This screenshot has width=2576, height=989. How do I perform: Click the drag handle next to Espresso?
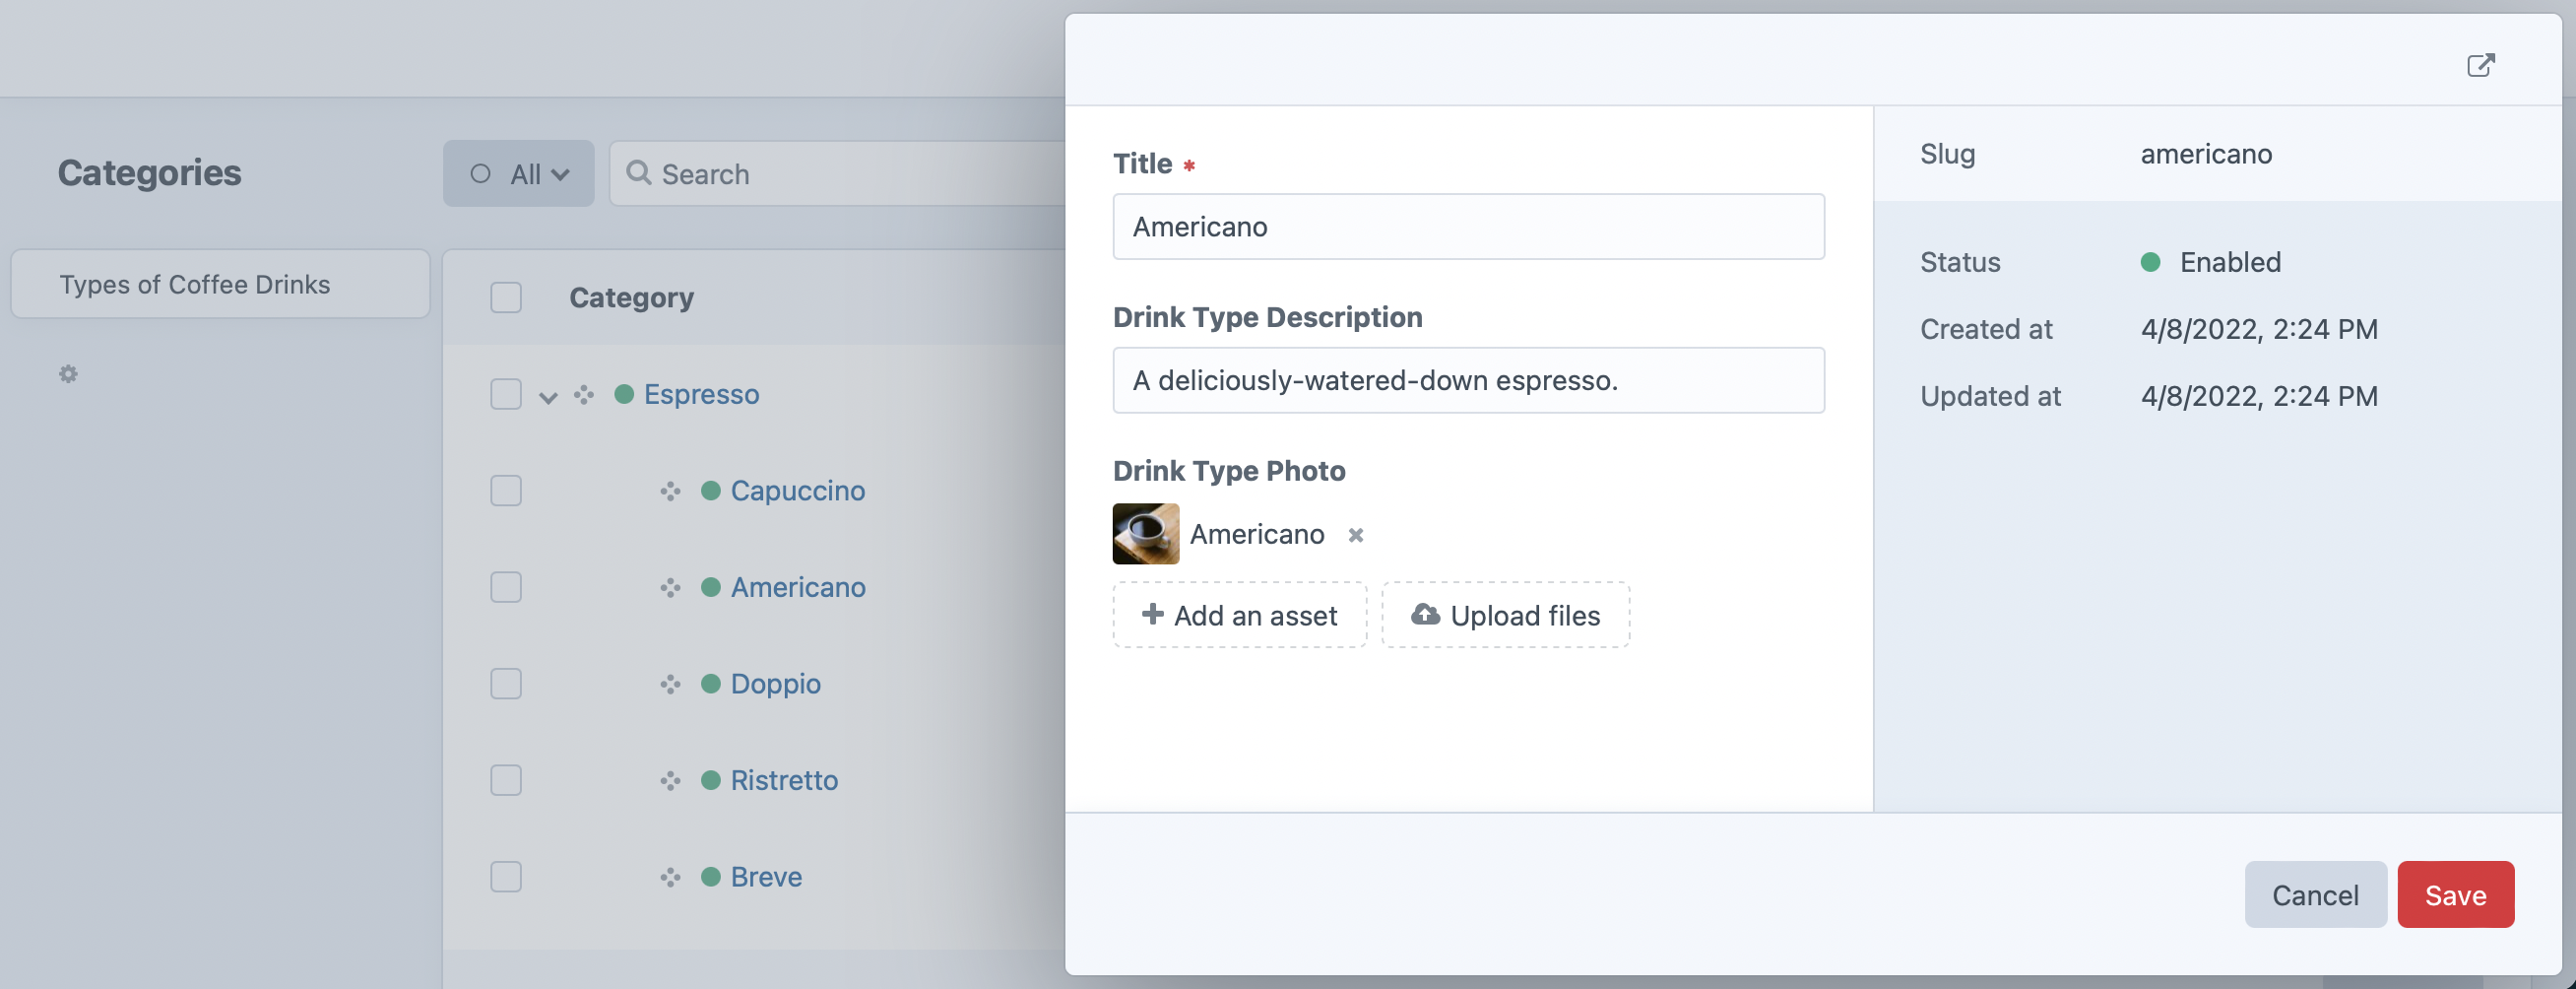(x=584, y=394)
